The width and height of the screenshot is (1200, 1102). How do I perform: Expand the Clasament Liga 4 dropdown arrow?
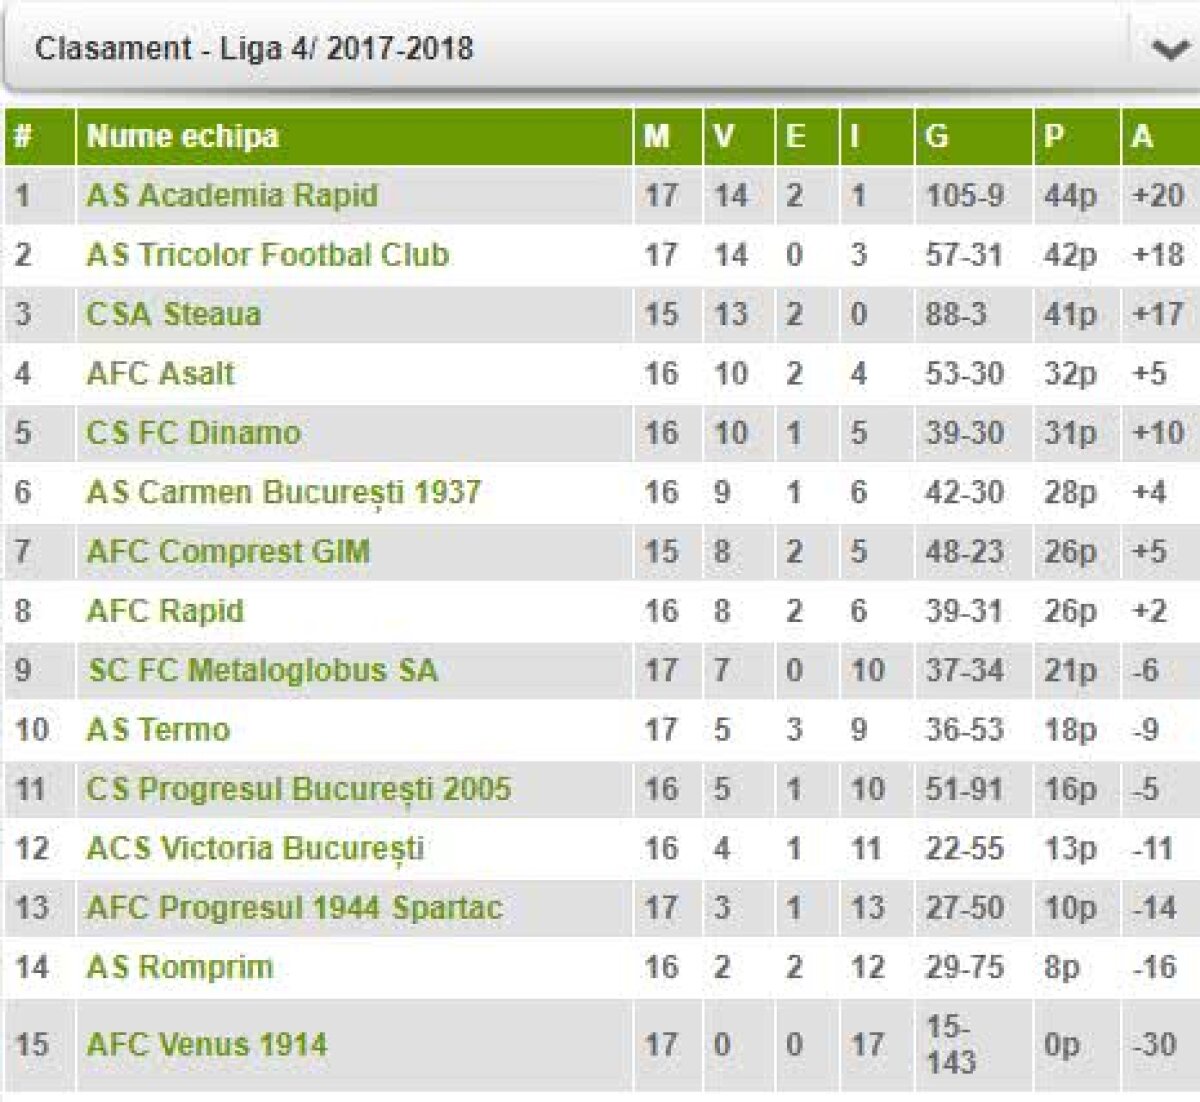(x=1168, y=49)
